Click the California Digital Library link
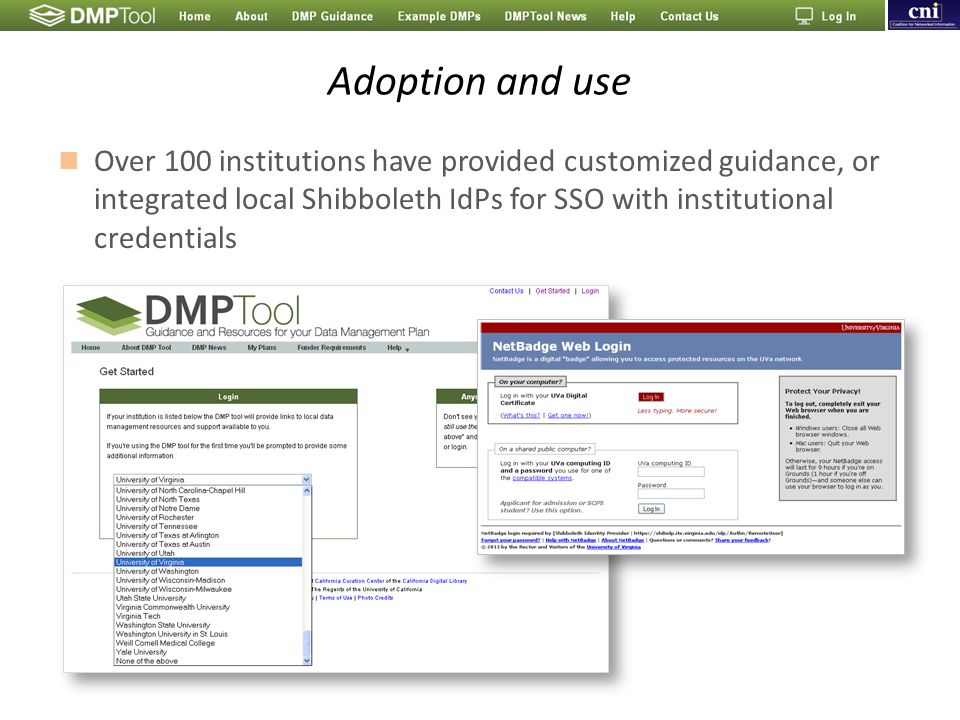The height and width of the screenshot is (720, 960). tap(435, 581)
